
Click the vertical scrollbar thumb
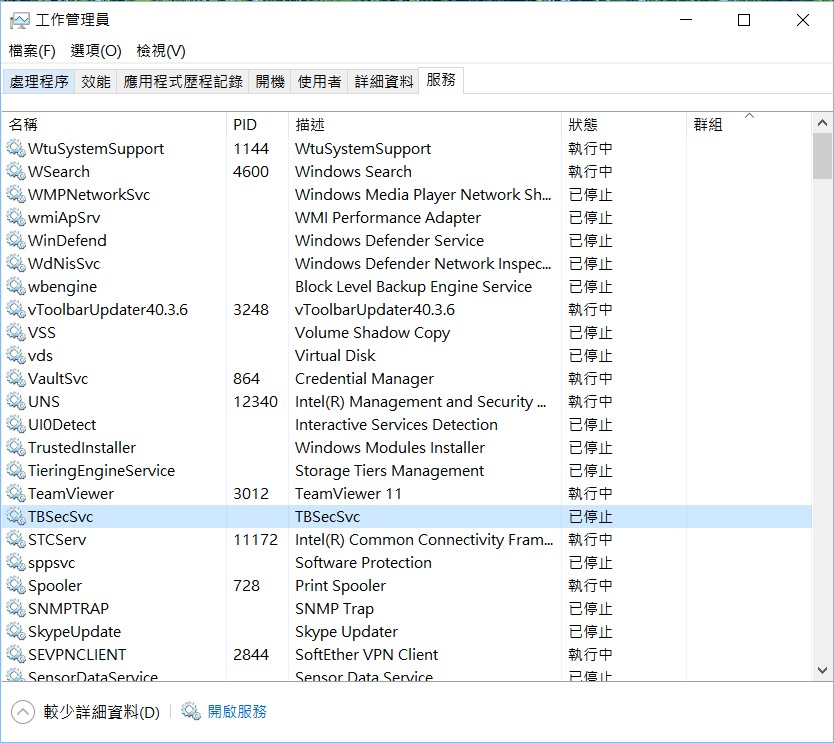(x=822, y=156)
